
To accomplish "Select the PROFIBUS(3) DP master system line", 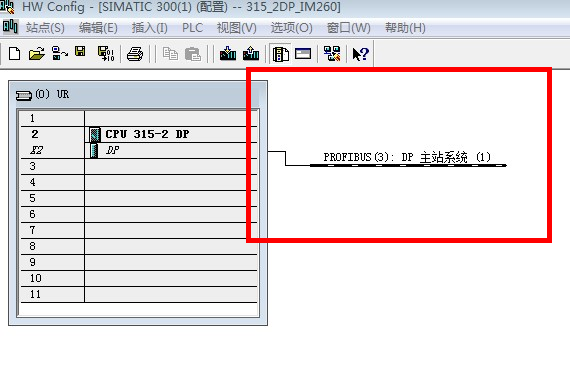I will (x=408, y=165).
